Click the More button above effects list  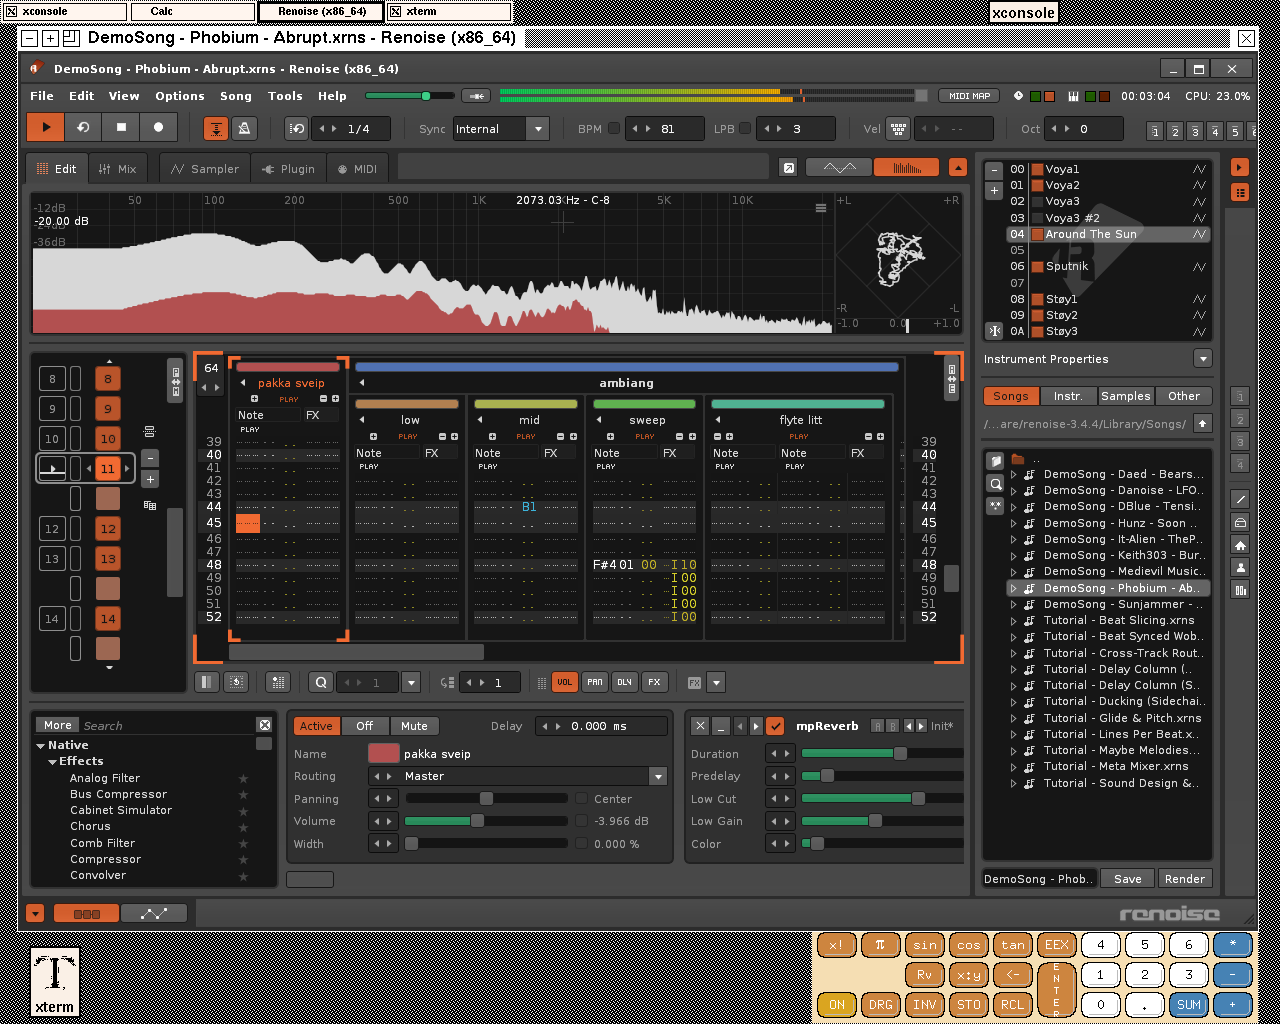pyautogui.click(x=58, y=725)
